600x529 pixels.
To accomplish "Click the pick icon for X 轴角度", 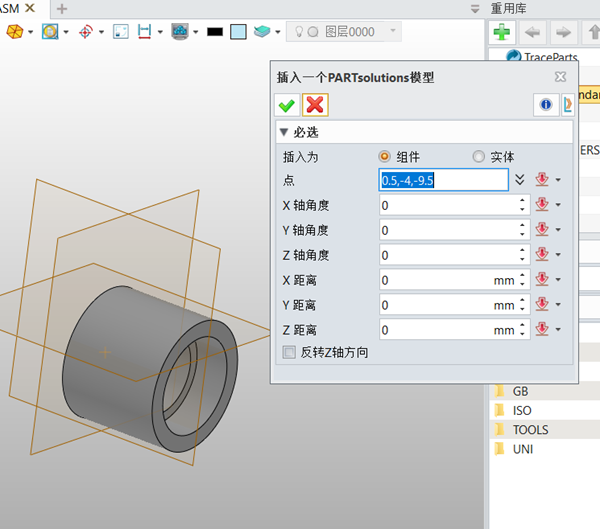I will [x=542, y=204].
